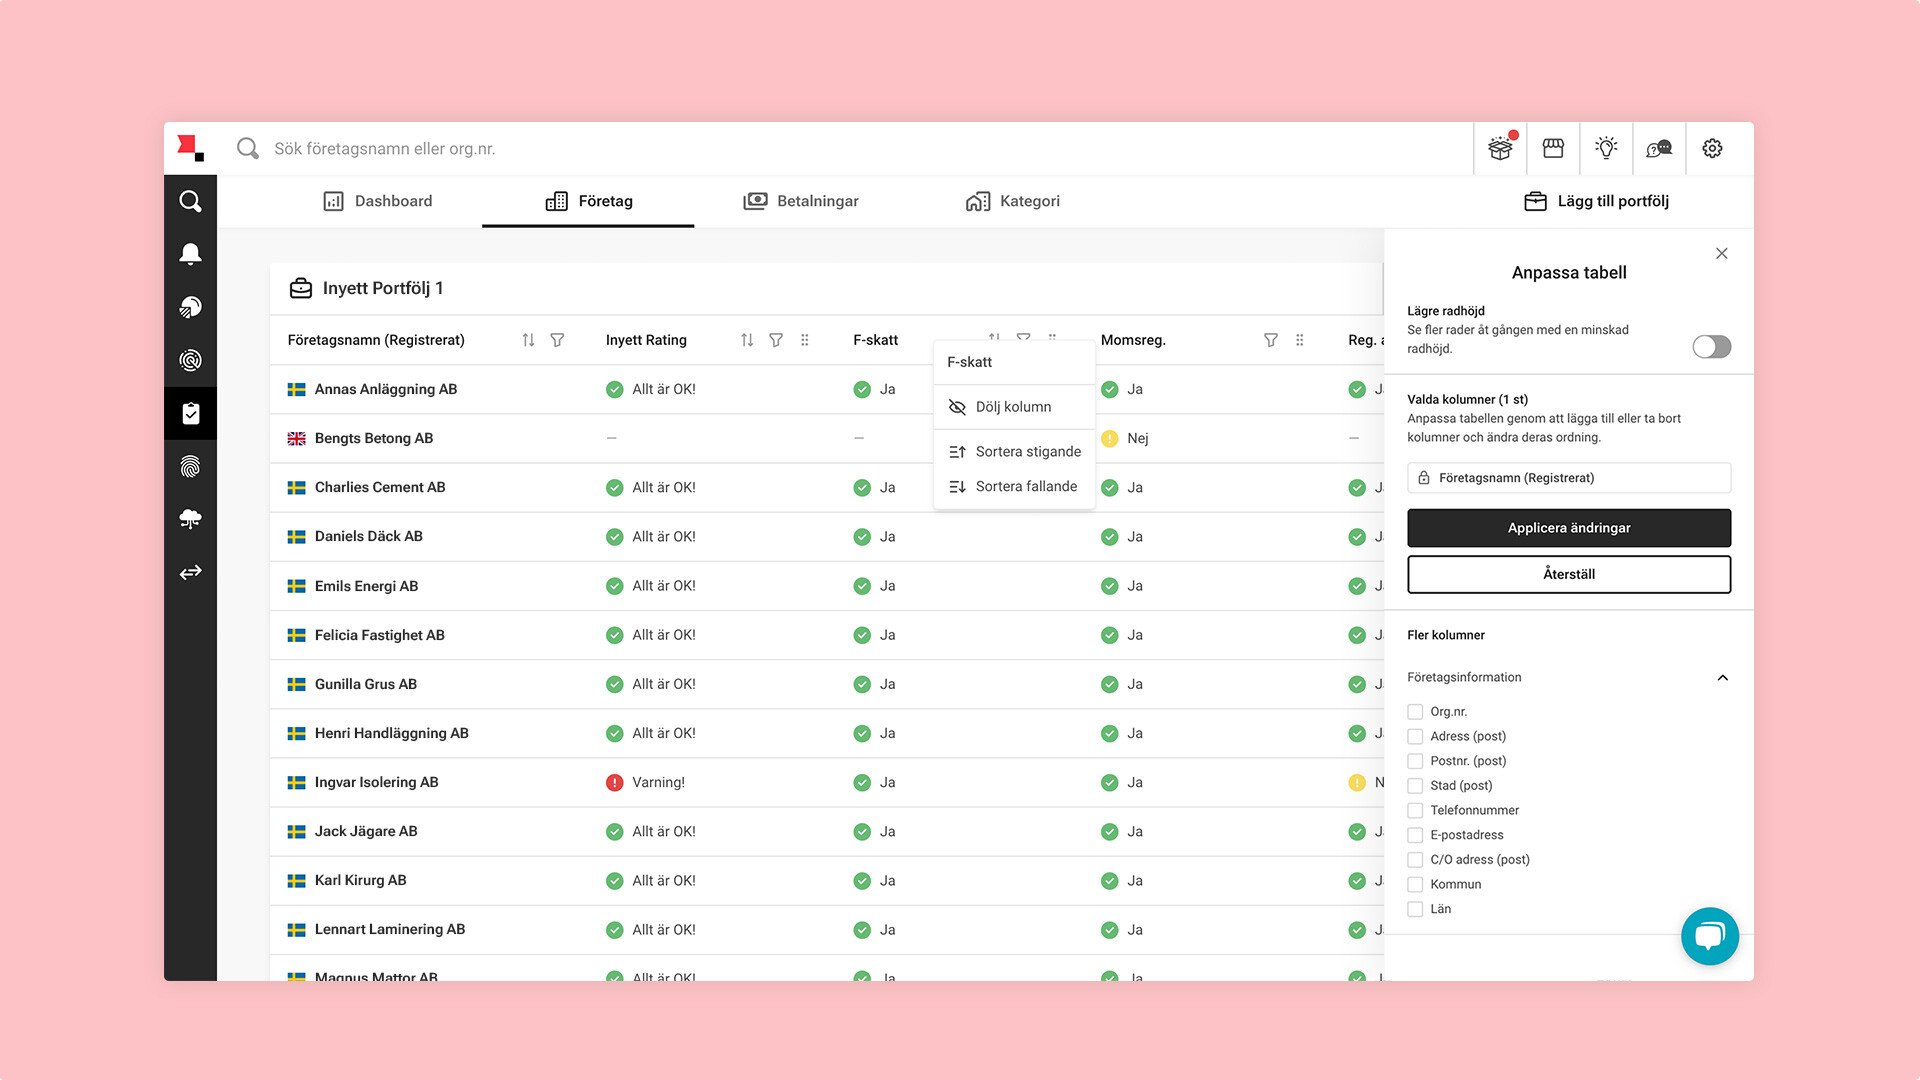The height and width of the screenshot is (1080, 1920).
Task: Open the store marketplace icon in header
Action: click(x=1553, y=148)
